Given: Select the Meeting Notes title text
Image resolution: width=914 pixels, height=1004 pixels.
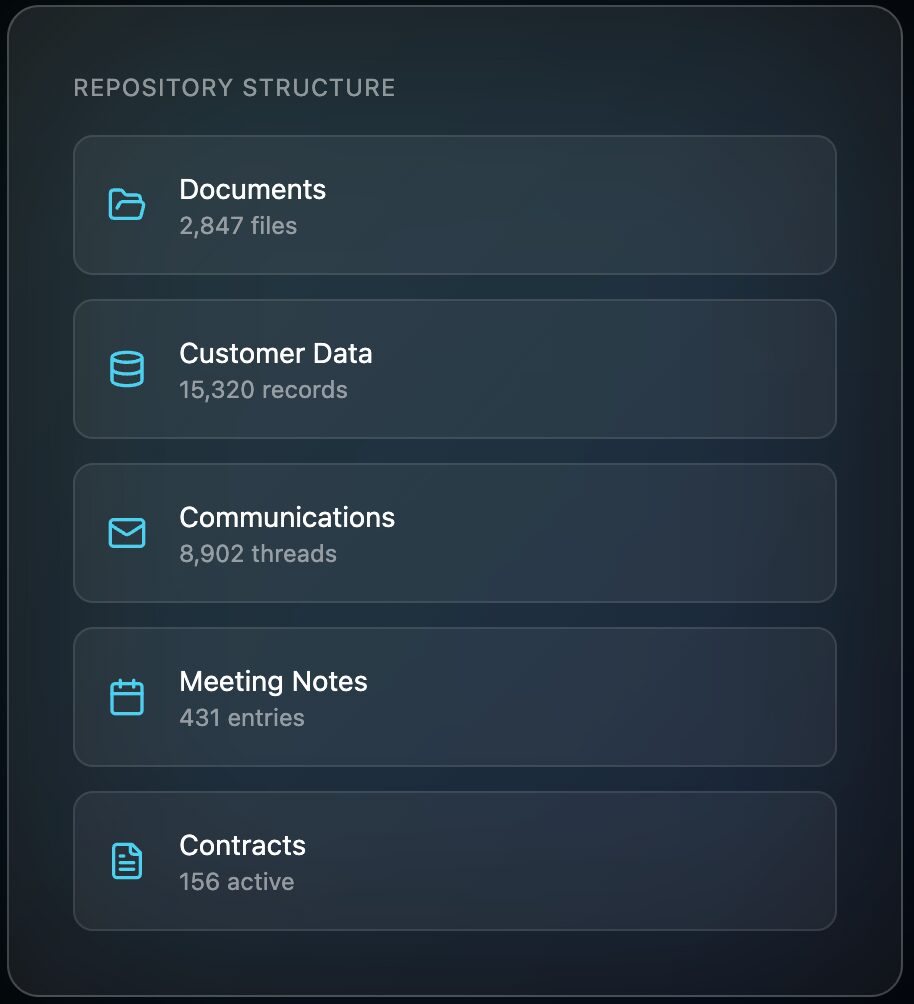Looking at the screenshot, I should [273, 681].
